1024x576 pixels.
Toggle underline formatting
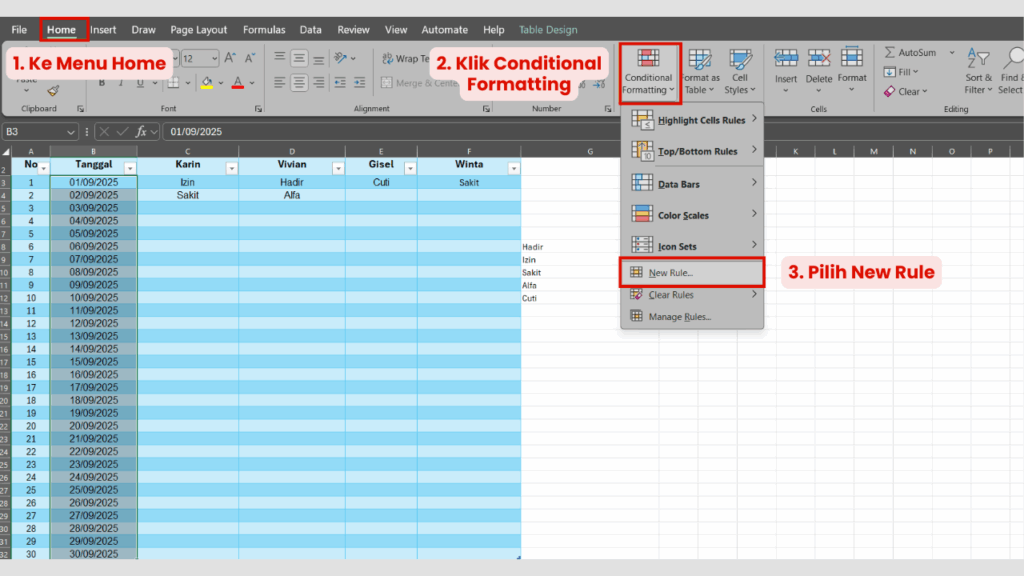click(x=140, y=83)
